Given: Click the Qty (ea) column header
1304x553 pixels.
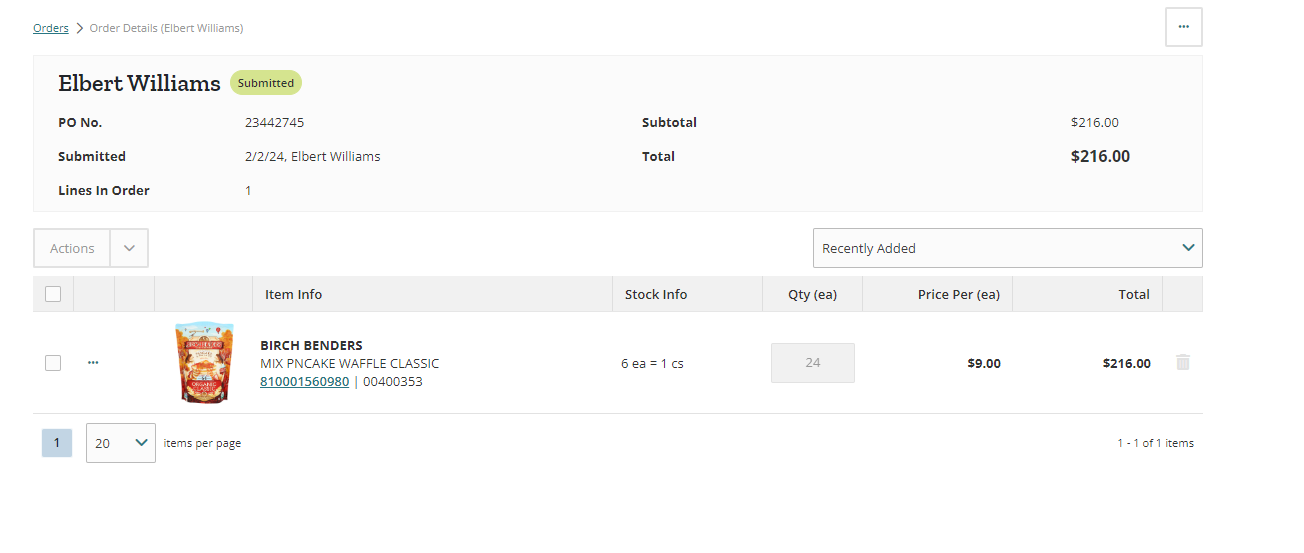Looking at the screenshot, I should pos(812,294).
